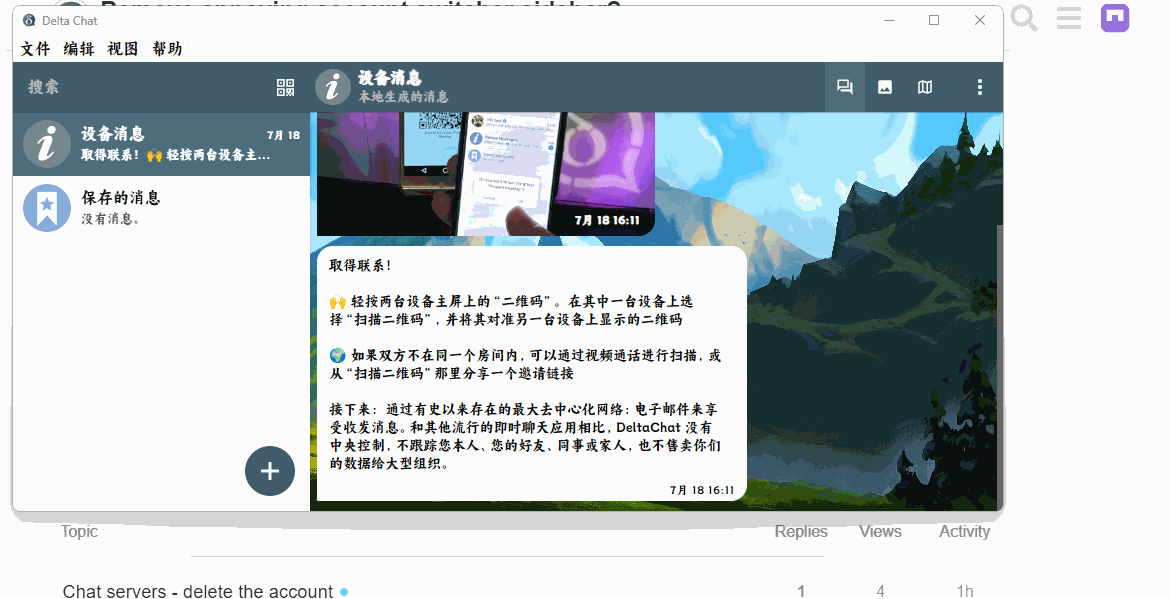
Task: Sort forum topics by Views column
Action: (880, 532)
